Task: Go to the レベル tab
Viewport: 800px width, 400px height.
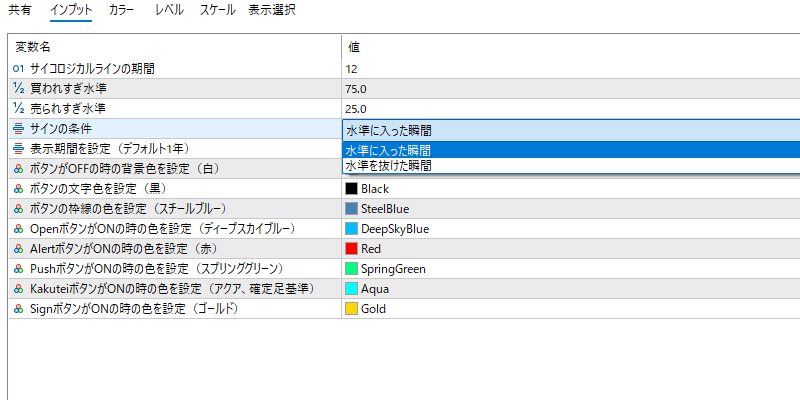Action: pos(169,10)
